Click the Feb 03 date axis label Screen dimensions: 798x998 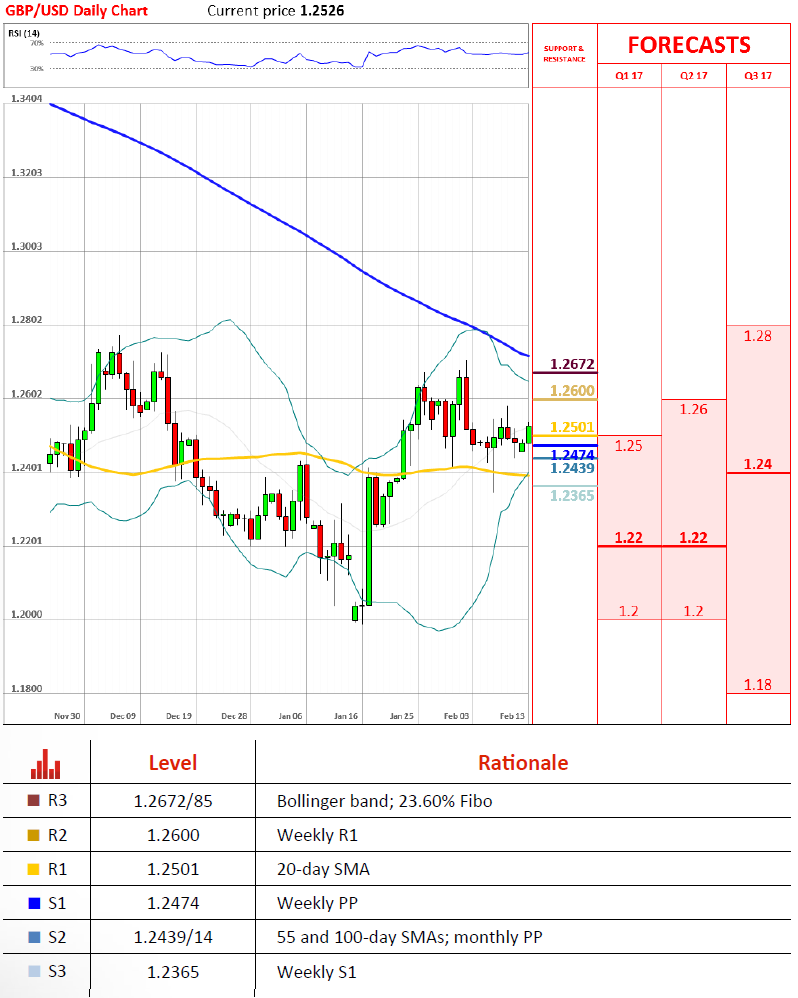pyautogui.click(x=456, y=716)
